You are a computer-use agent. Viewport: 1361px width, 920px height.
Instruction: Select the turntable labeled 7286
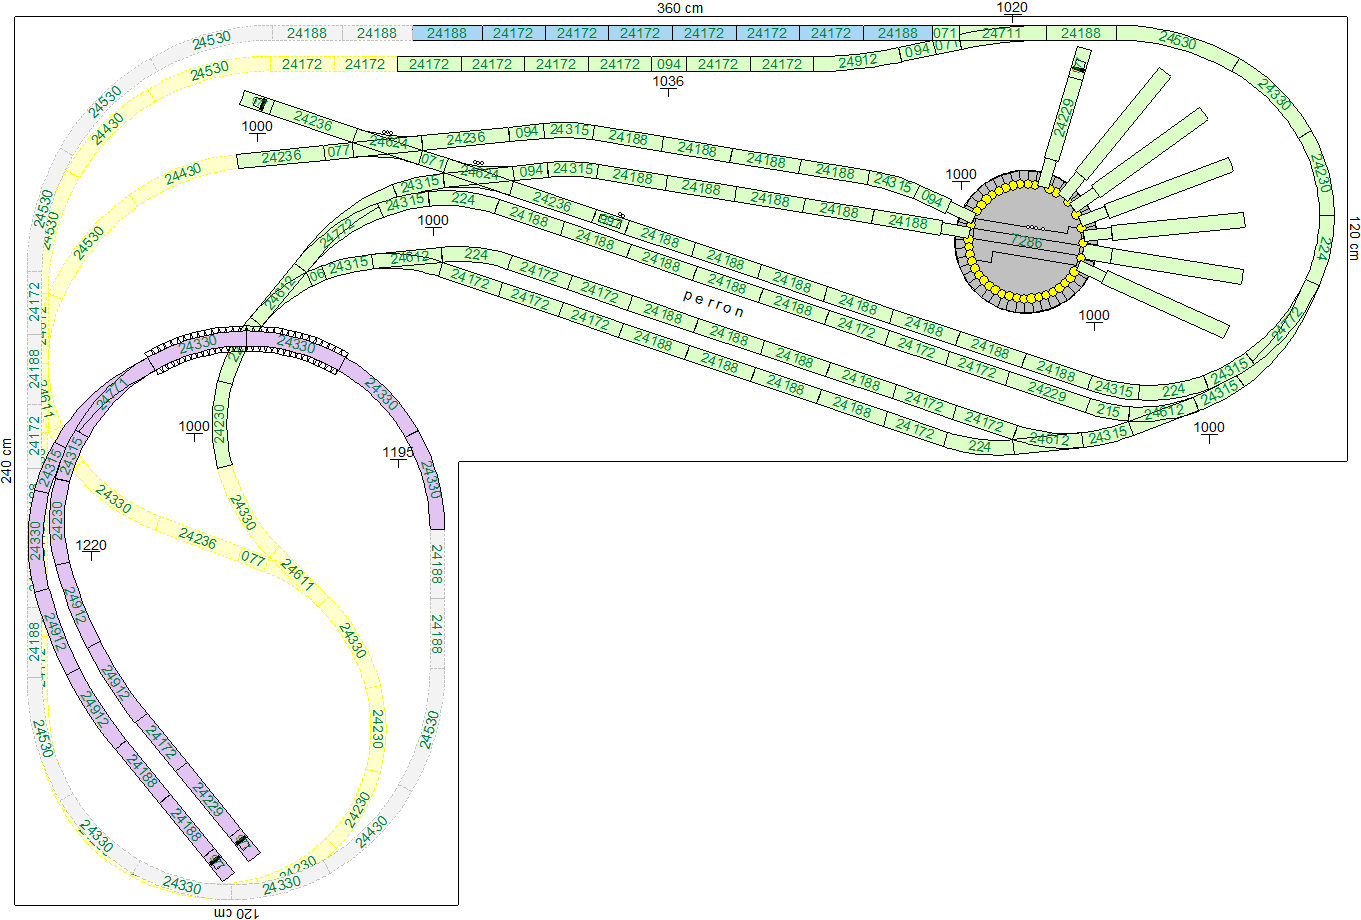pos(1026,242)
